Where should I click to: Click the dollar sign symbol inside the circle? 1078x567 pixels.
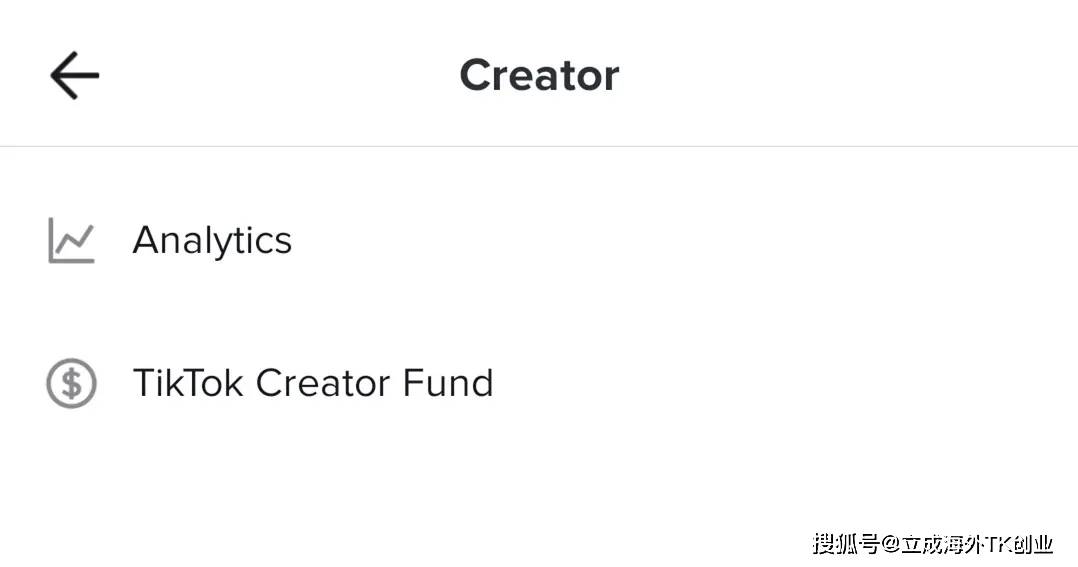72,383
